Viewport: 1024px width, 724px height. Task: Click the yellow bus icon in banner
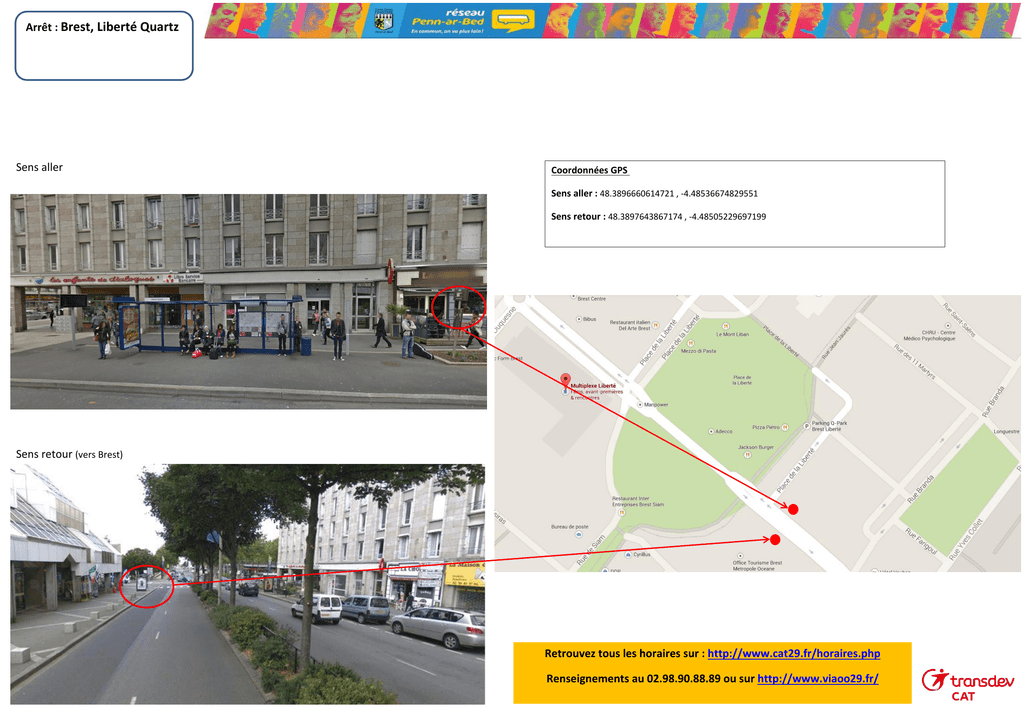pos(513,21)
